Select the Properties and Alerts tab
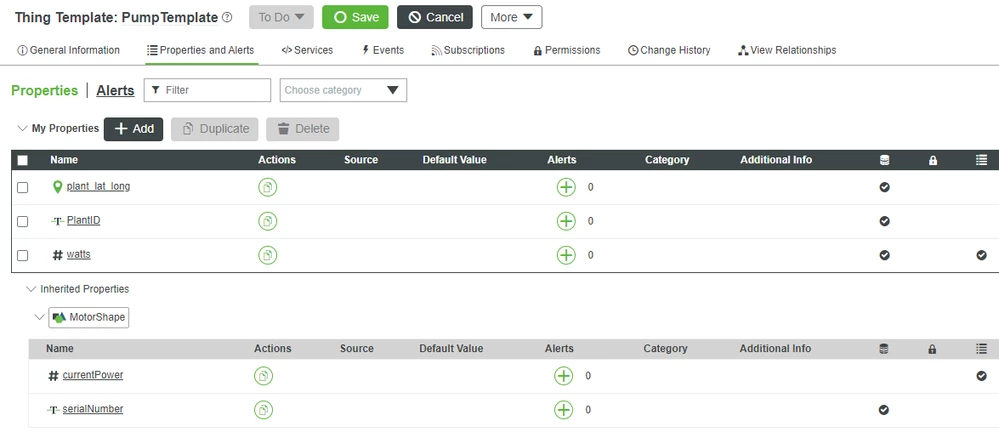Viewport: 999px width, 433px height. click(201, 50)
